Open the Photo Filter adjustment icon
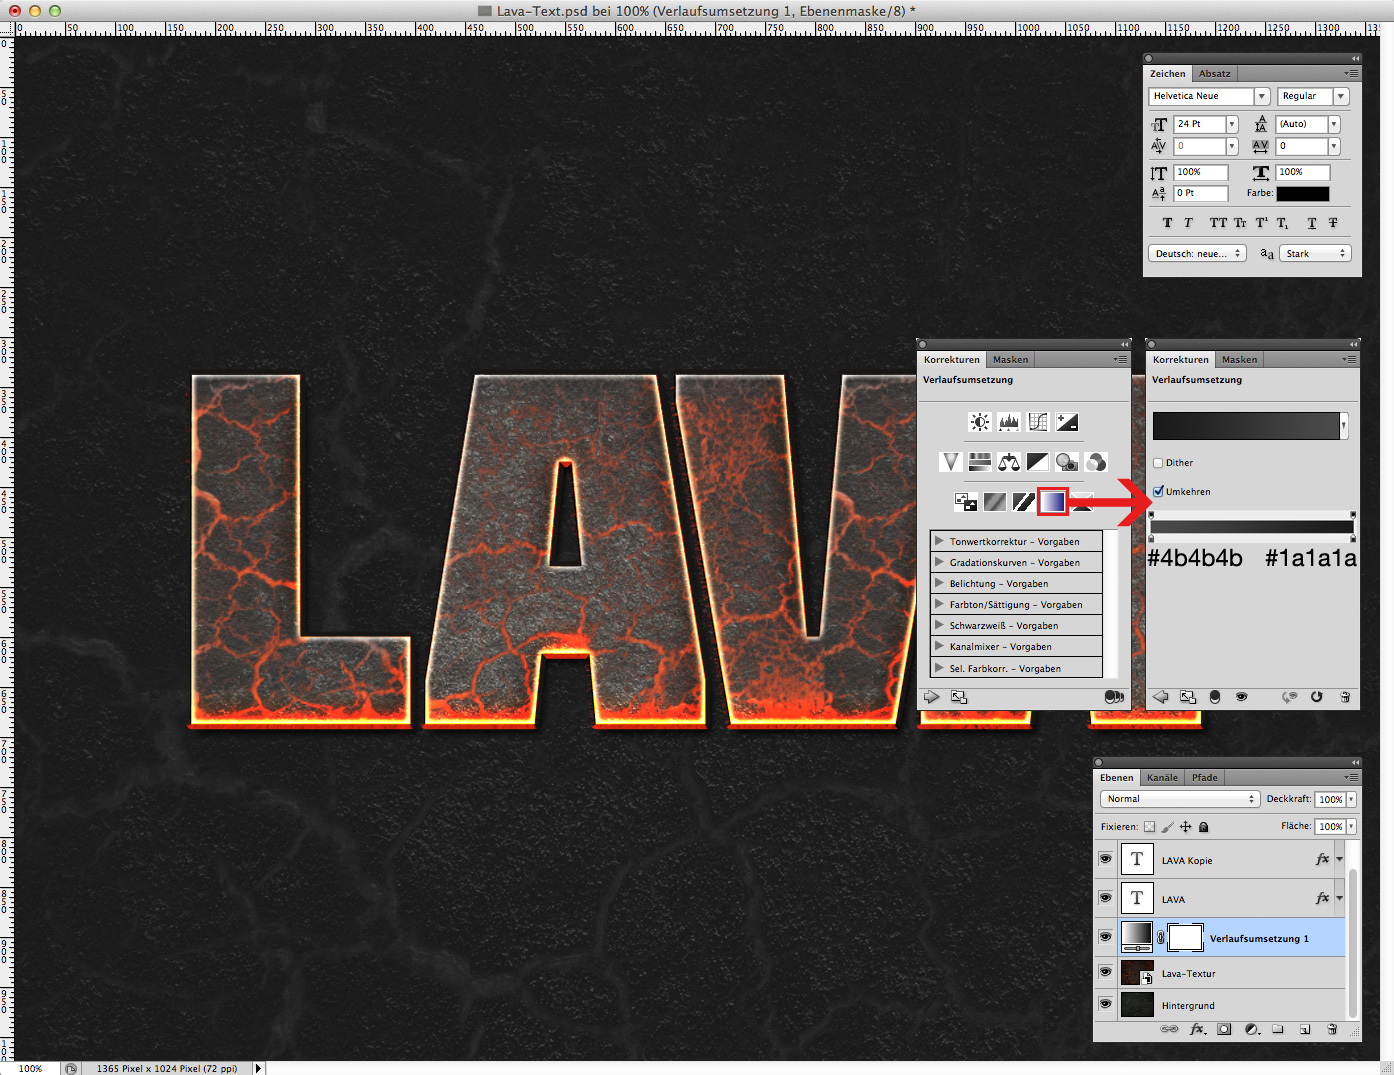 coord(1066,461)
